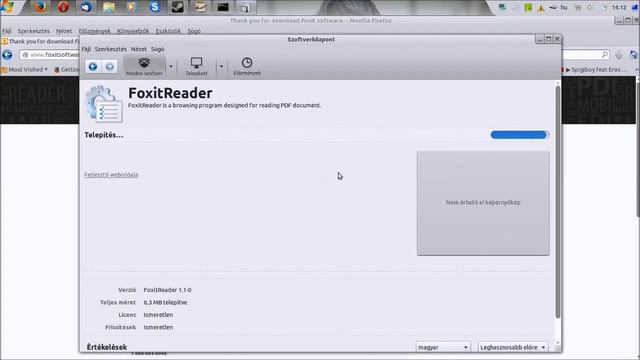Click the 14.12 clock in panel
Viewport: 640px width, 360px height.
[619, 7]
